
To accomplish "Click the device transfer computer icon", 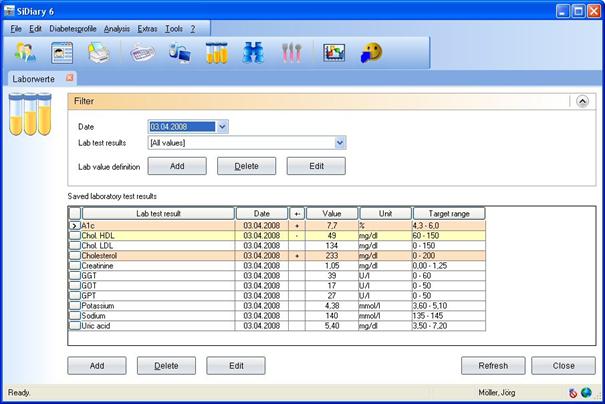I will [x=180, y=54].
